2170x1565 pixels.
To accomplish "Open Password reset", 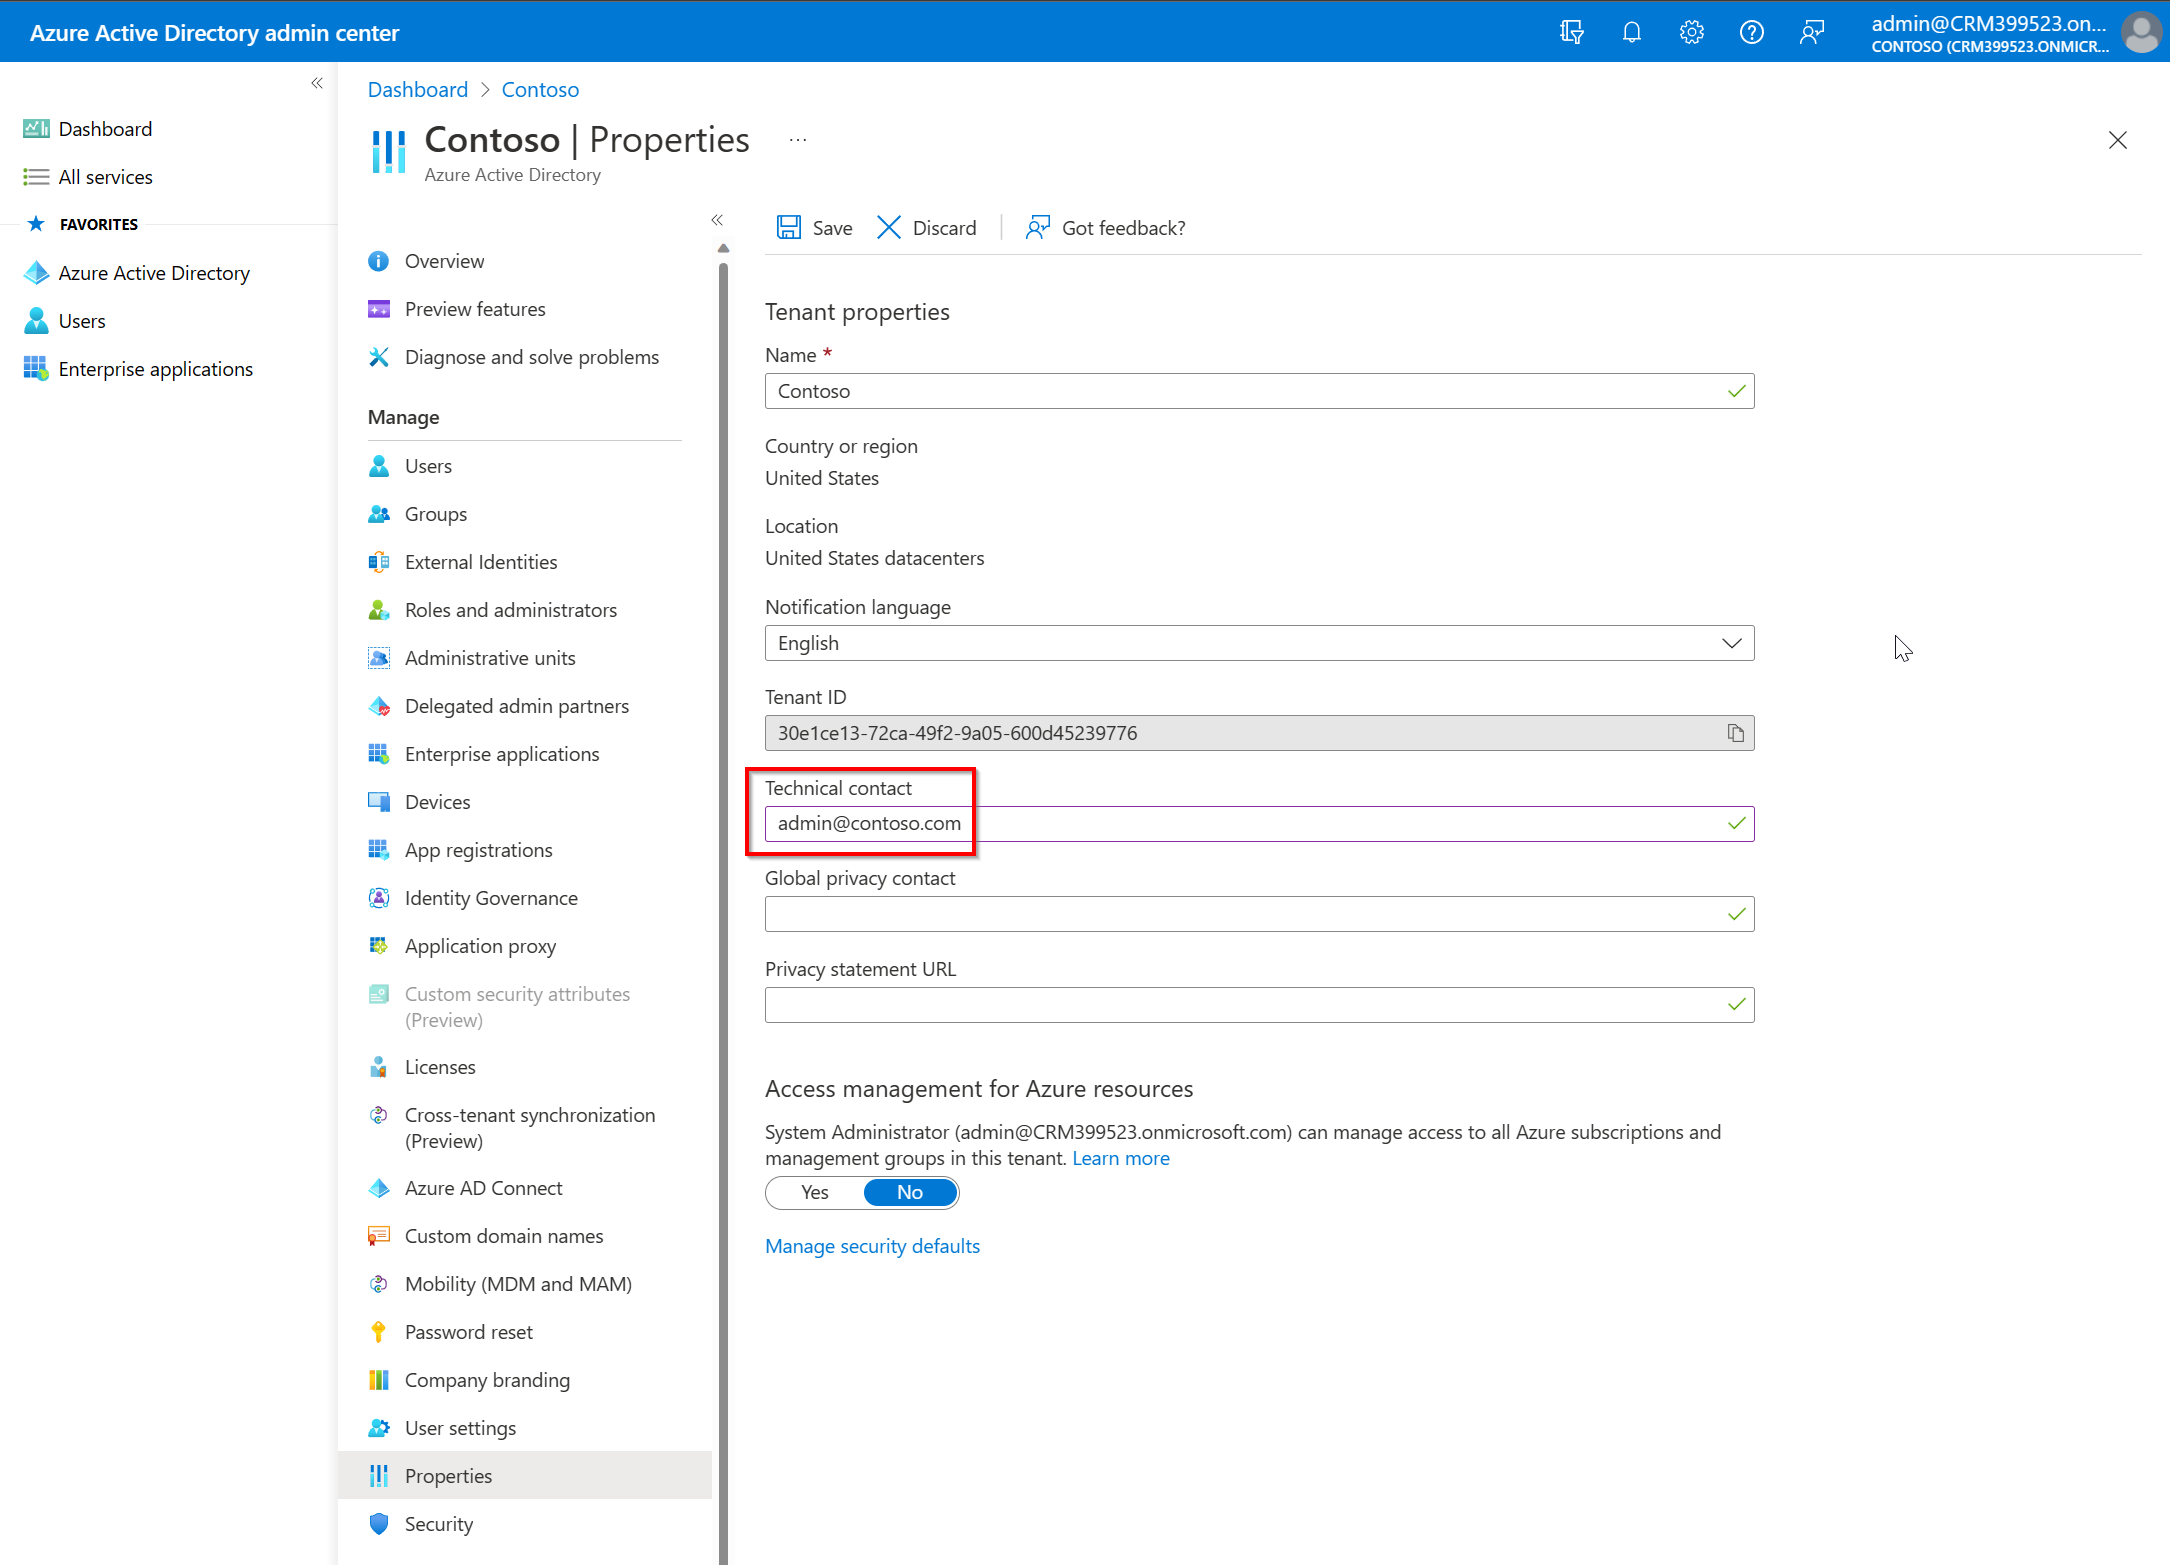I will point(469,1332).
